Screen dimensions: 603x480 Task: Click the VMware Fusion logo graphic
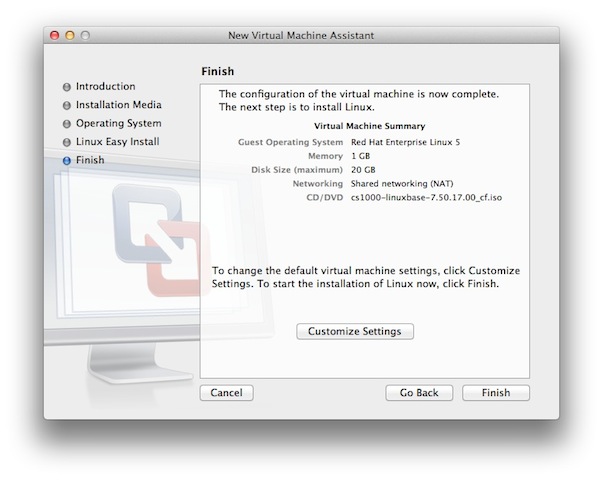pyautogui.click(x=162, y=240)
